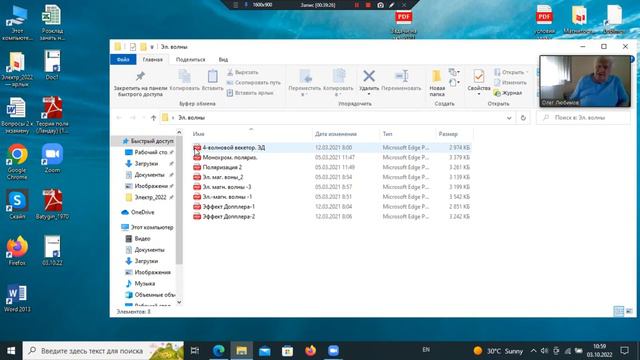
Task: Open Google Chrome from the desktop
Action: (17, 162)
